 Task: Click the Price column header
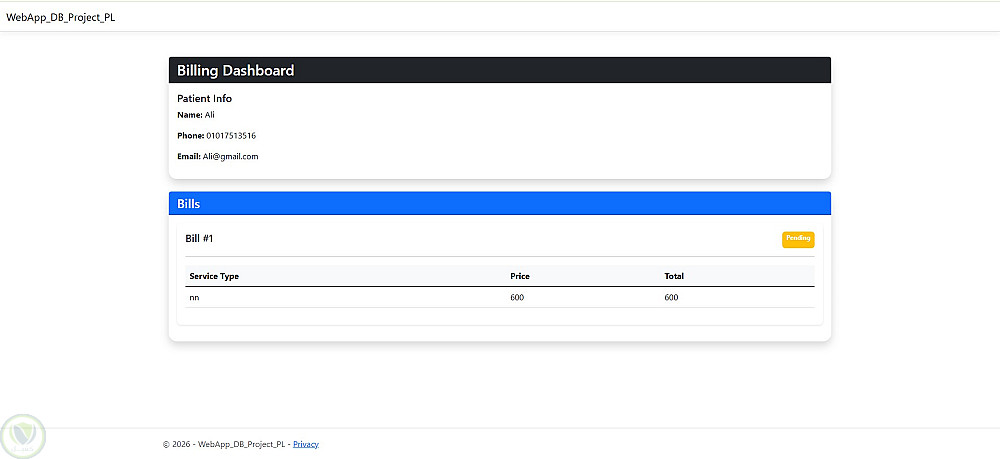pyautogui.click(x=520, y=276)
